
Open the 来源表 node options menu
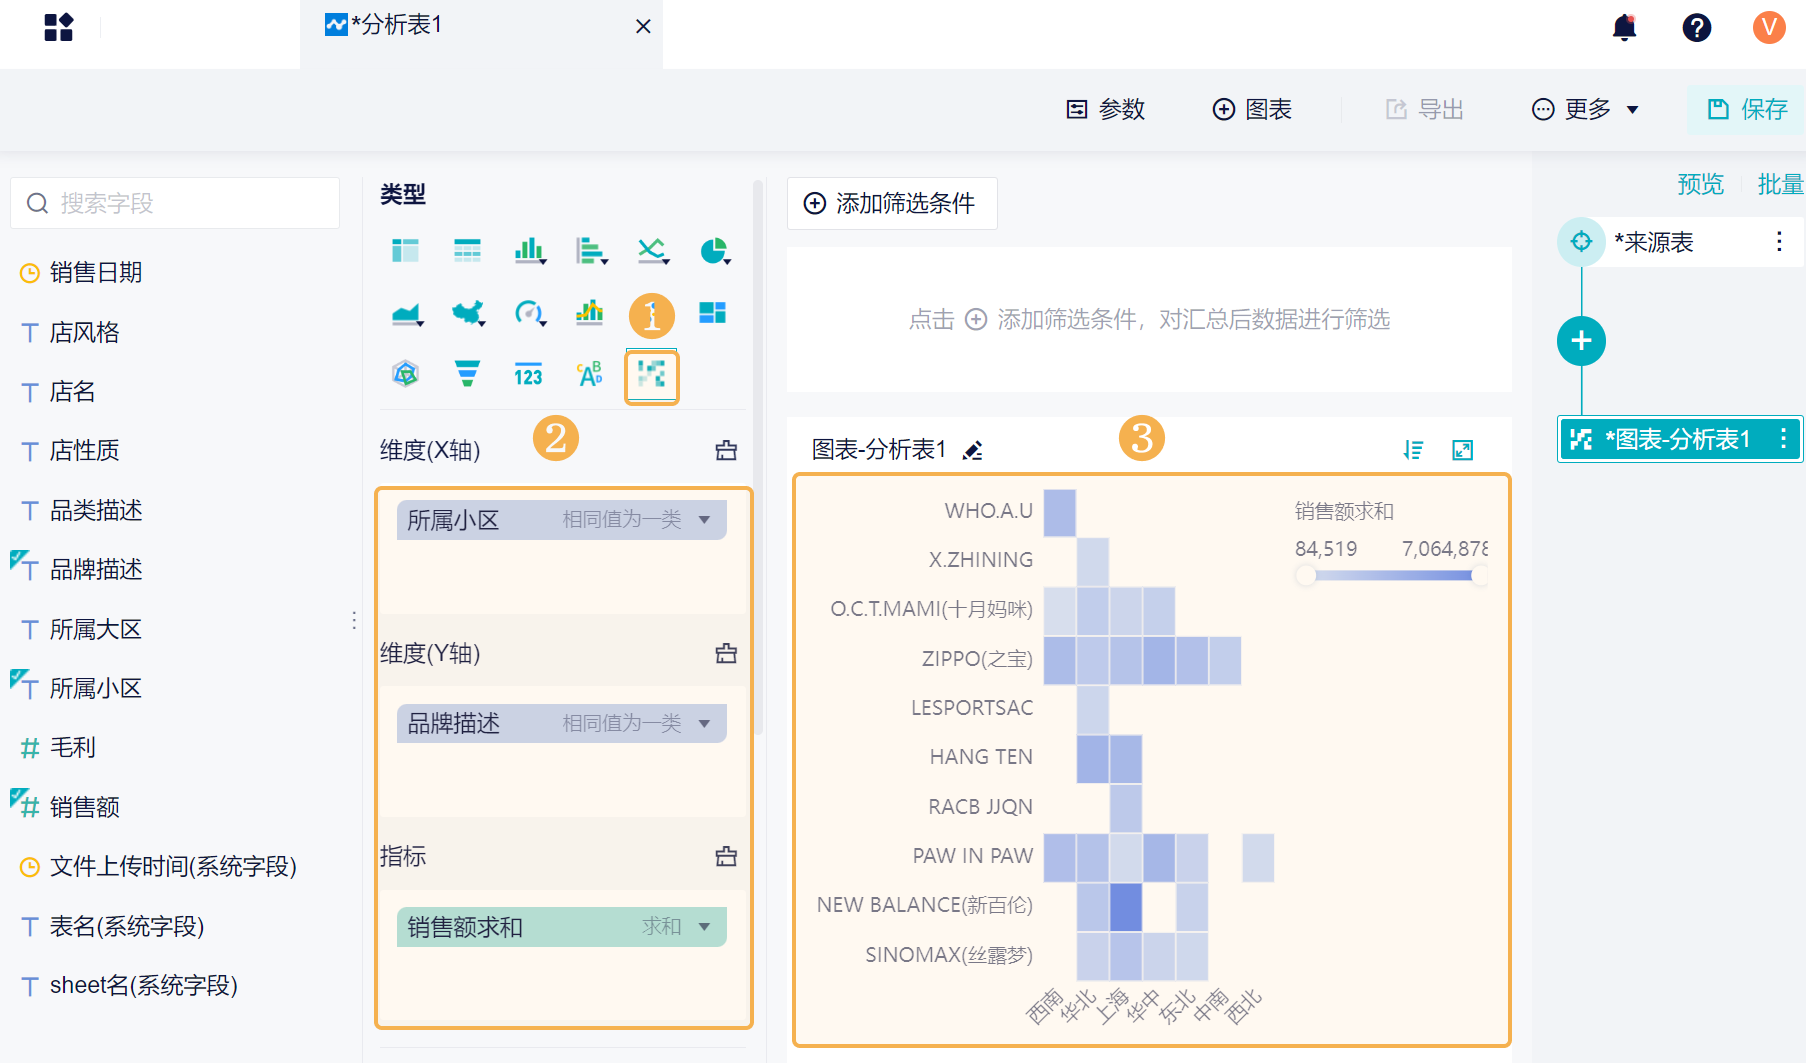point(1779,242)
